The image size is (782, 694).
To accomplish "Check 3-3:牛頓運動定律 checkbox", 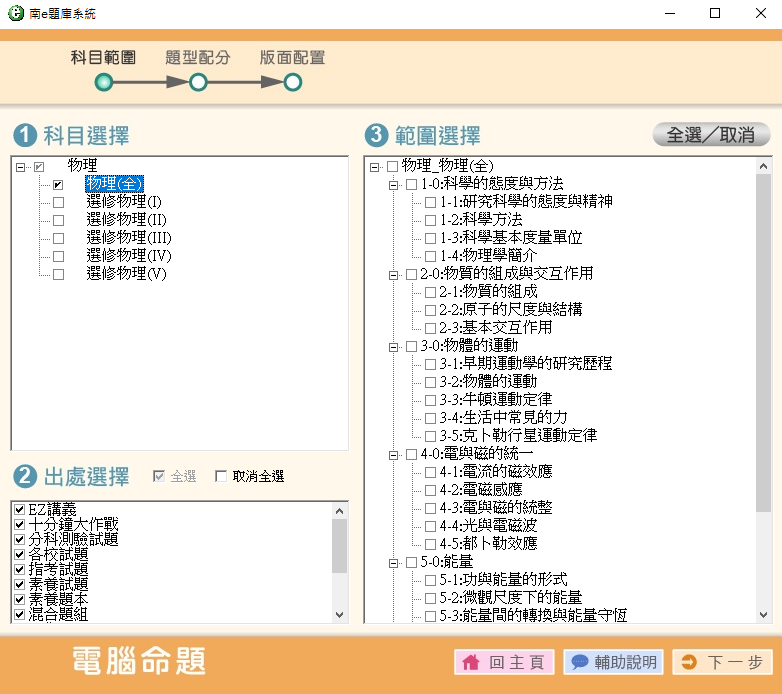I will pos(430,400).
